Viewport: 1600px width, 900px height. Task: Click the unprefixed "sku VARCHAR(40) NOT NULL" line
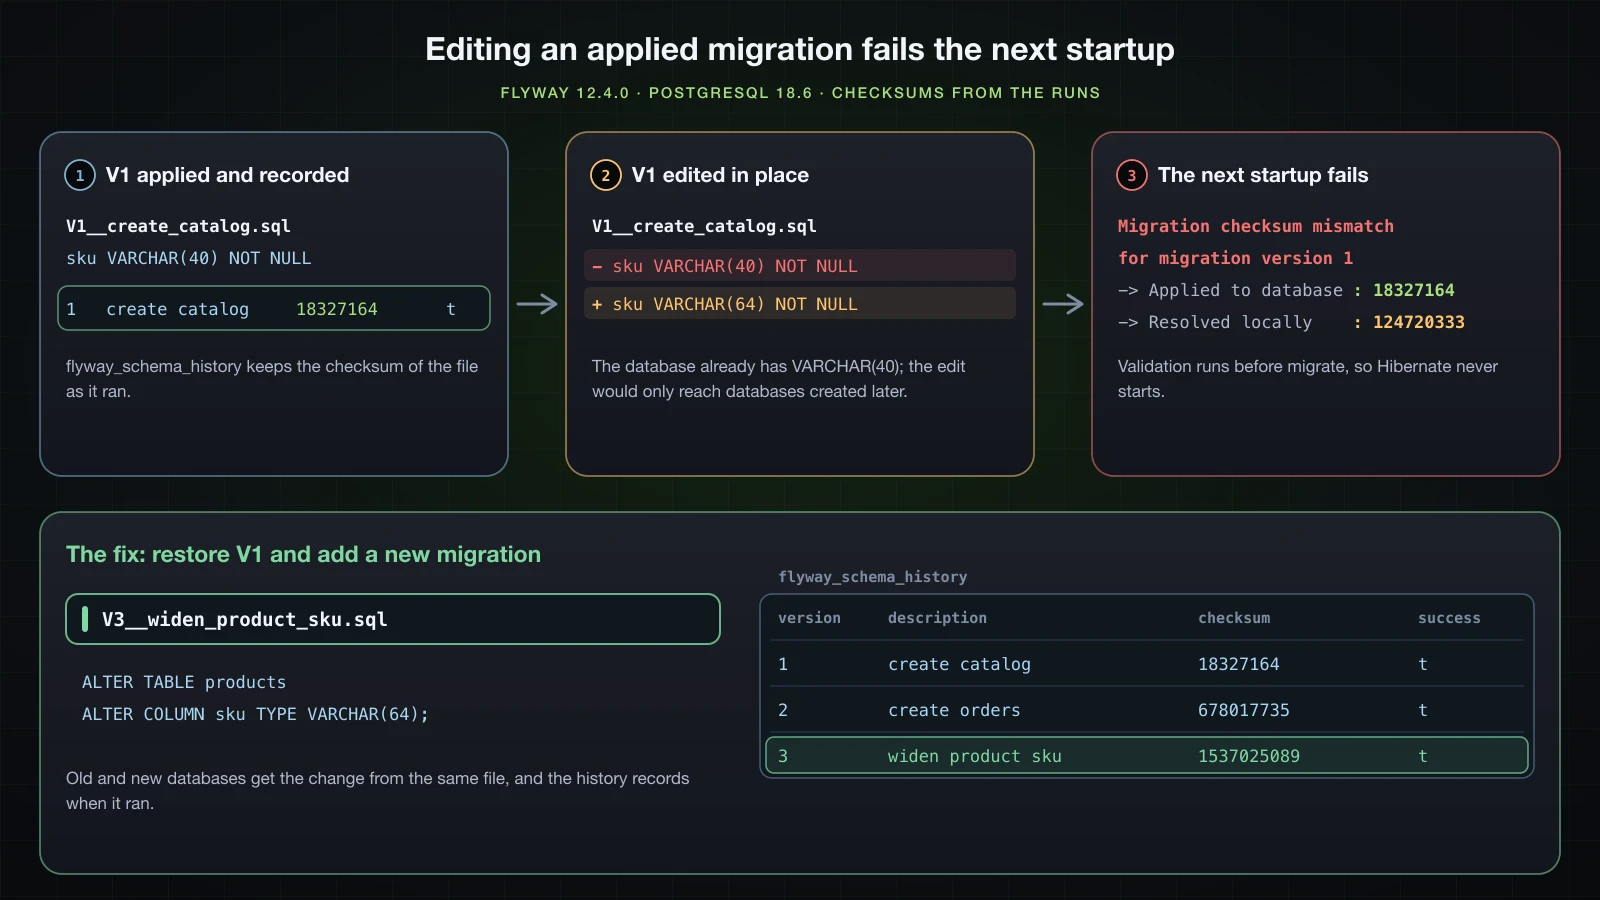point(188,258)
